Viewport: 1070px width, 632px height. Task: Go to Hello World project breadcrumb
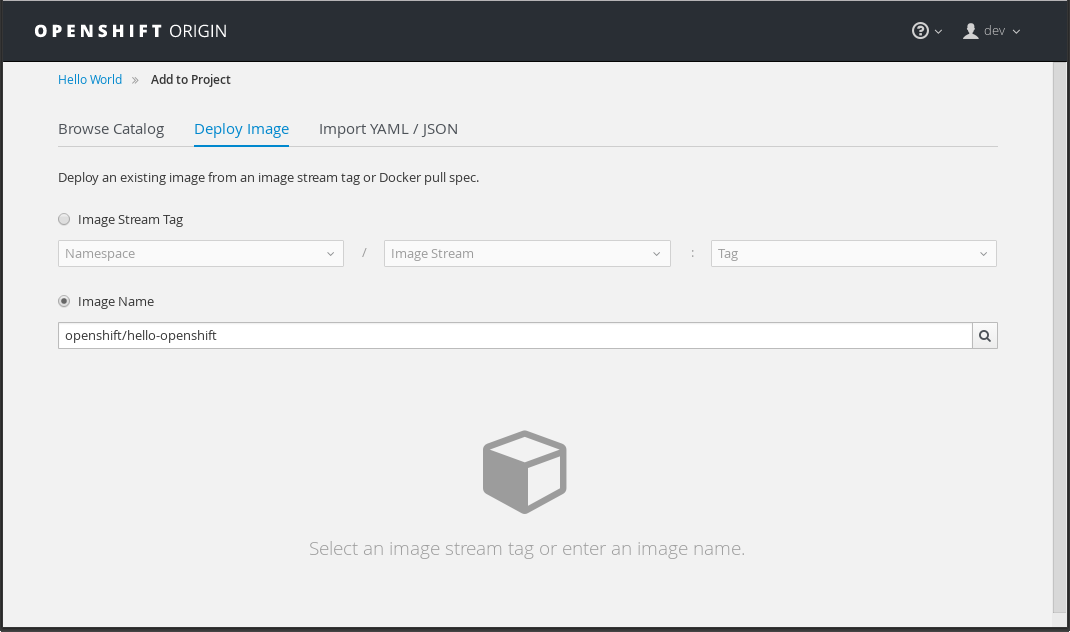pos(90,80)
